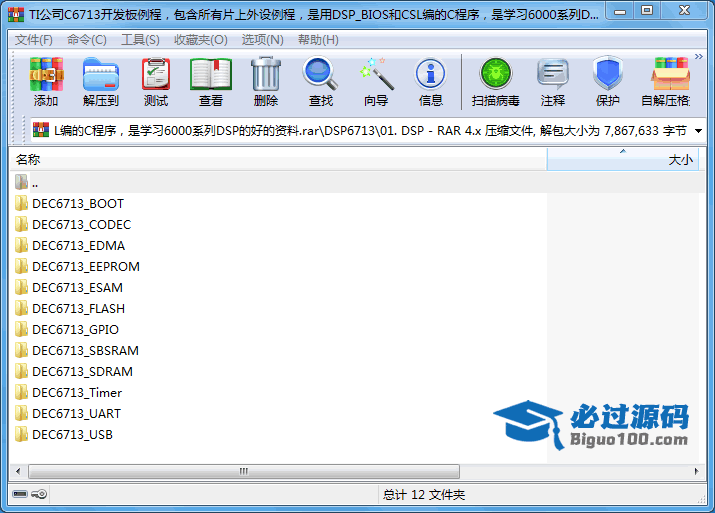Screen dimensions: 715x513
Task: Click the folder icon beside DEC6713_Timer
Action: [x=21, y=392]
